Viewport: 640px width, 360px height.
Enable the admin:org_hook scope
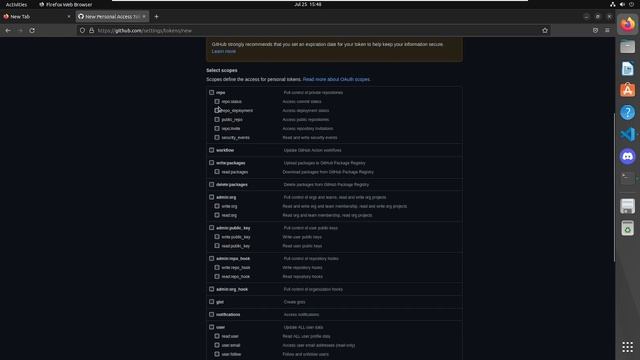[211, 289]
